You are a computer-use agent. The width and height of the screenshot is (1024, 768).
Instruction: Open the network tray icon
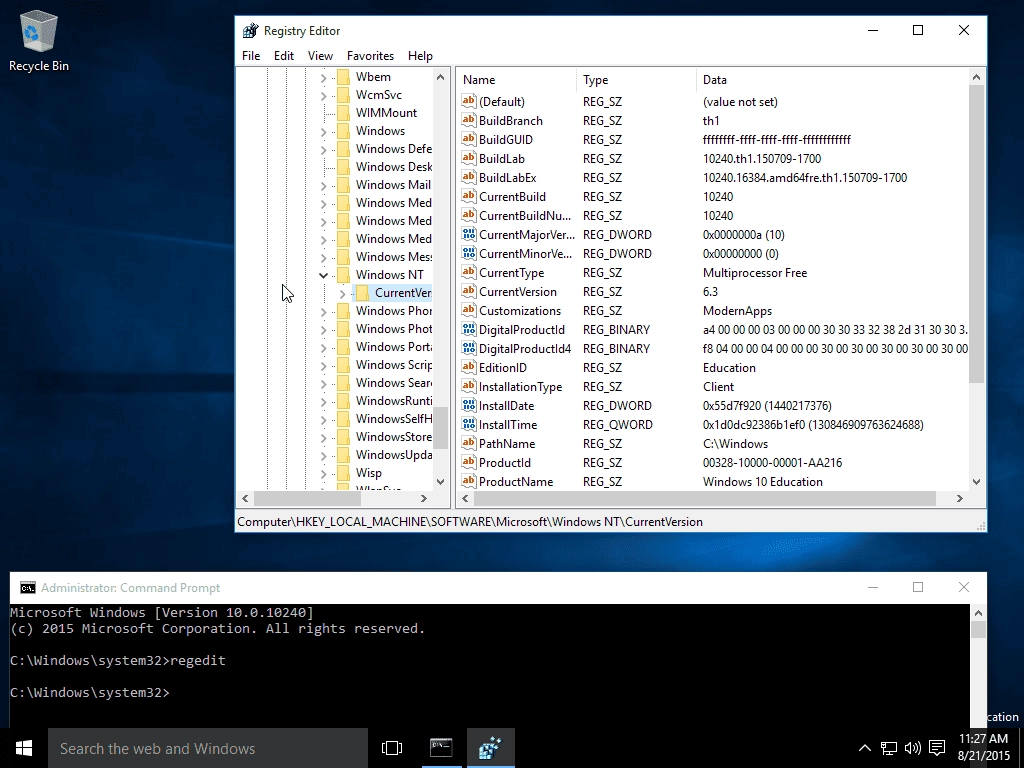pos(888,748)
